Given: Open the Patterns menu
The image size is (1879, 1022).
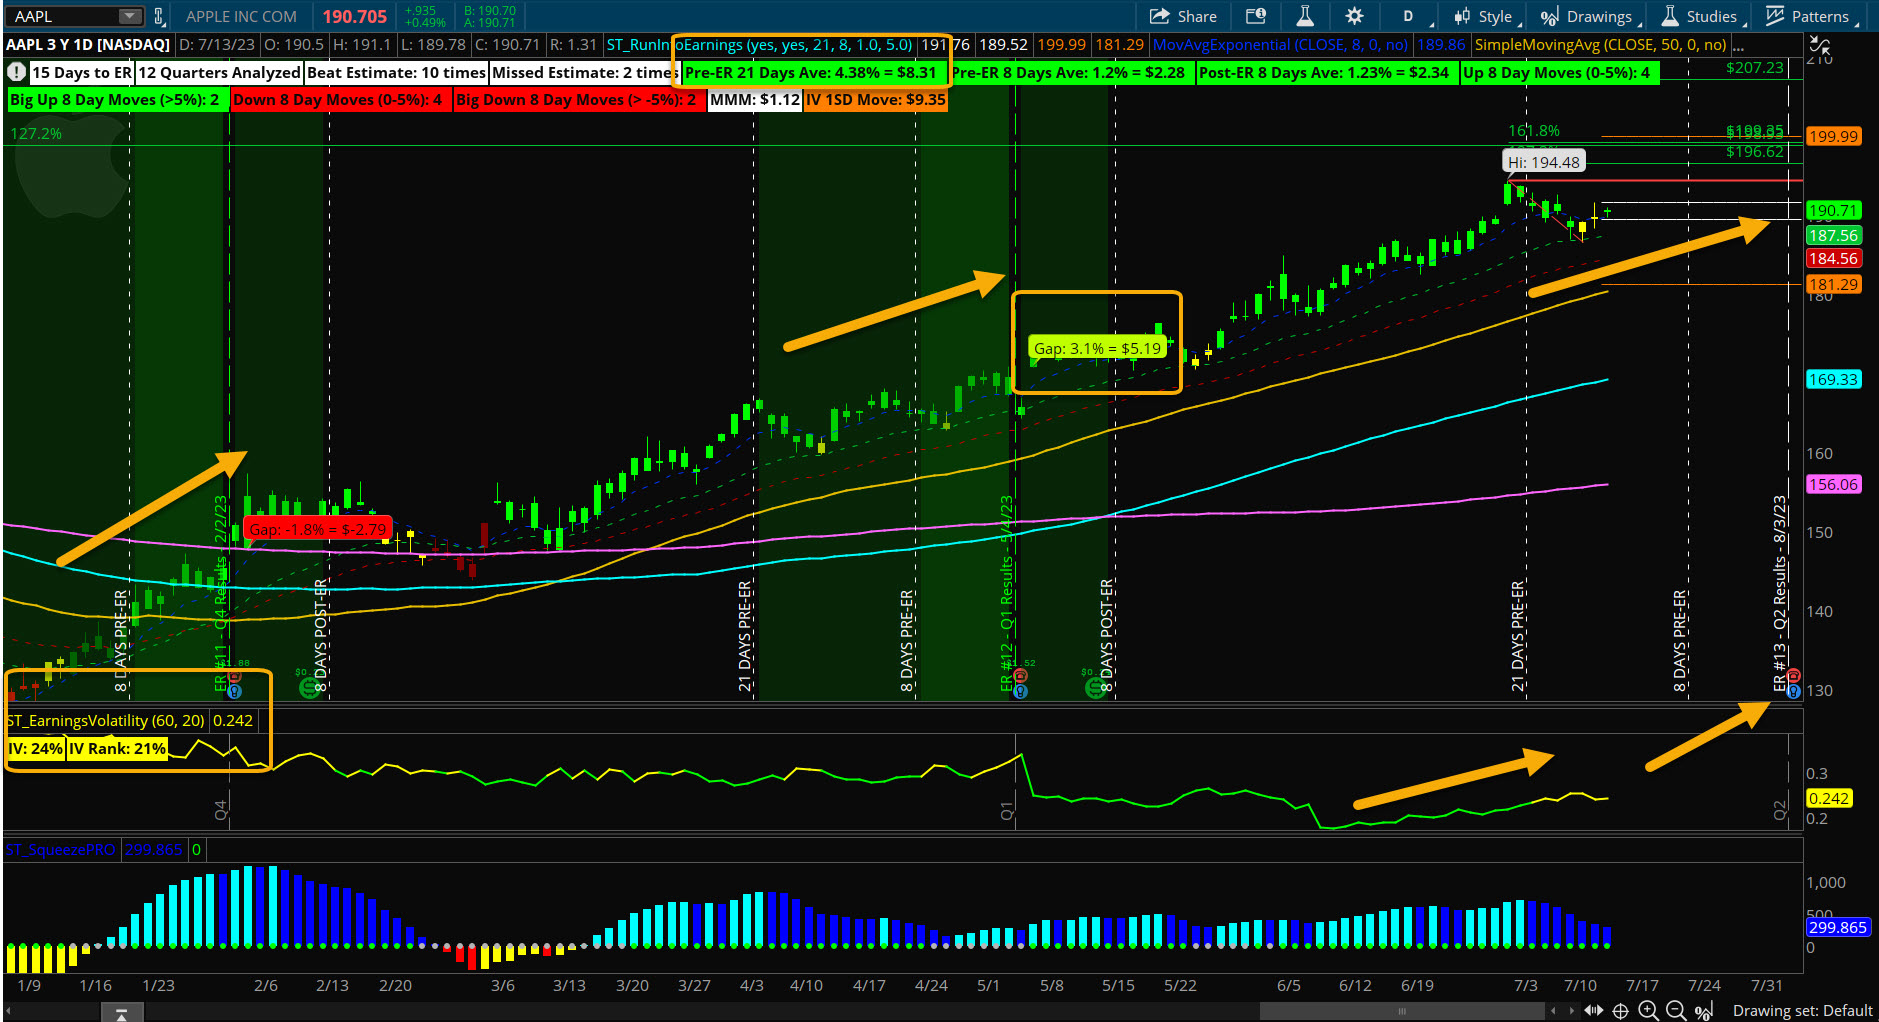Looking at the screenshot, I should (1820, 16).
